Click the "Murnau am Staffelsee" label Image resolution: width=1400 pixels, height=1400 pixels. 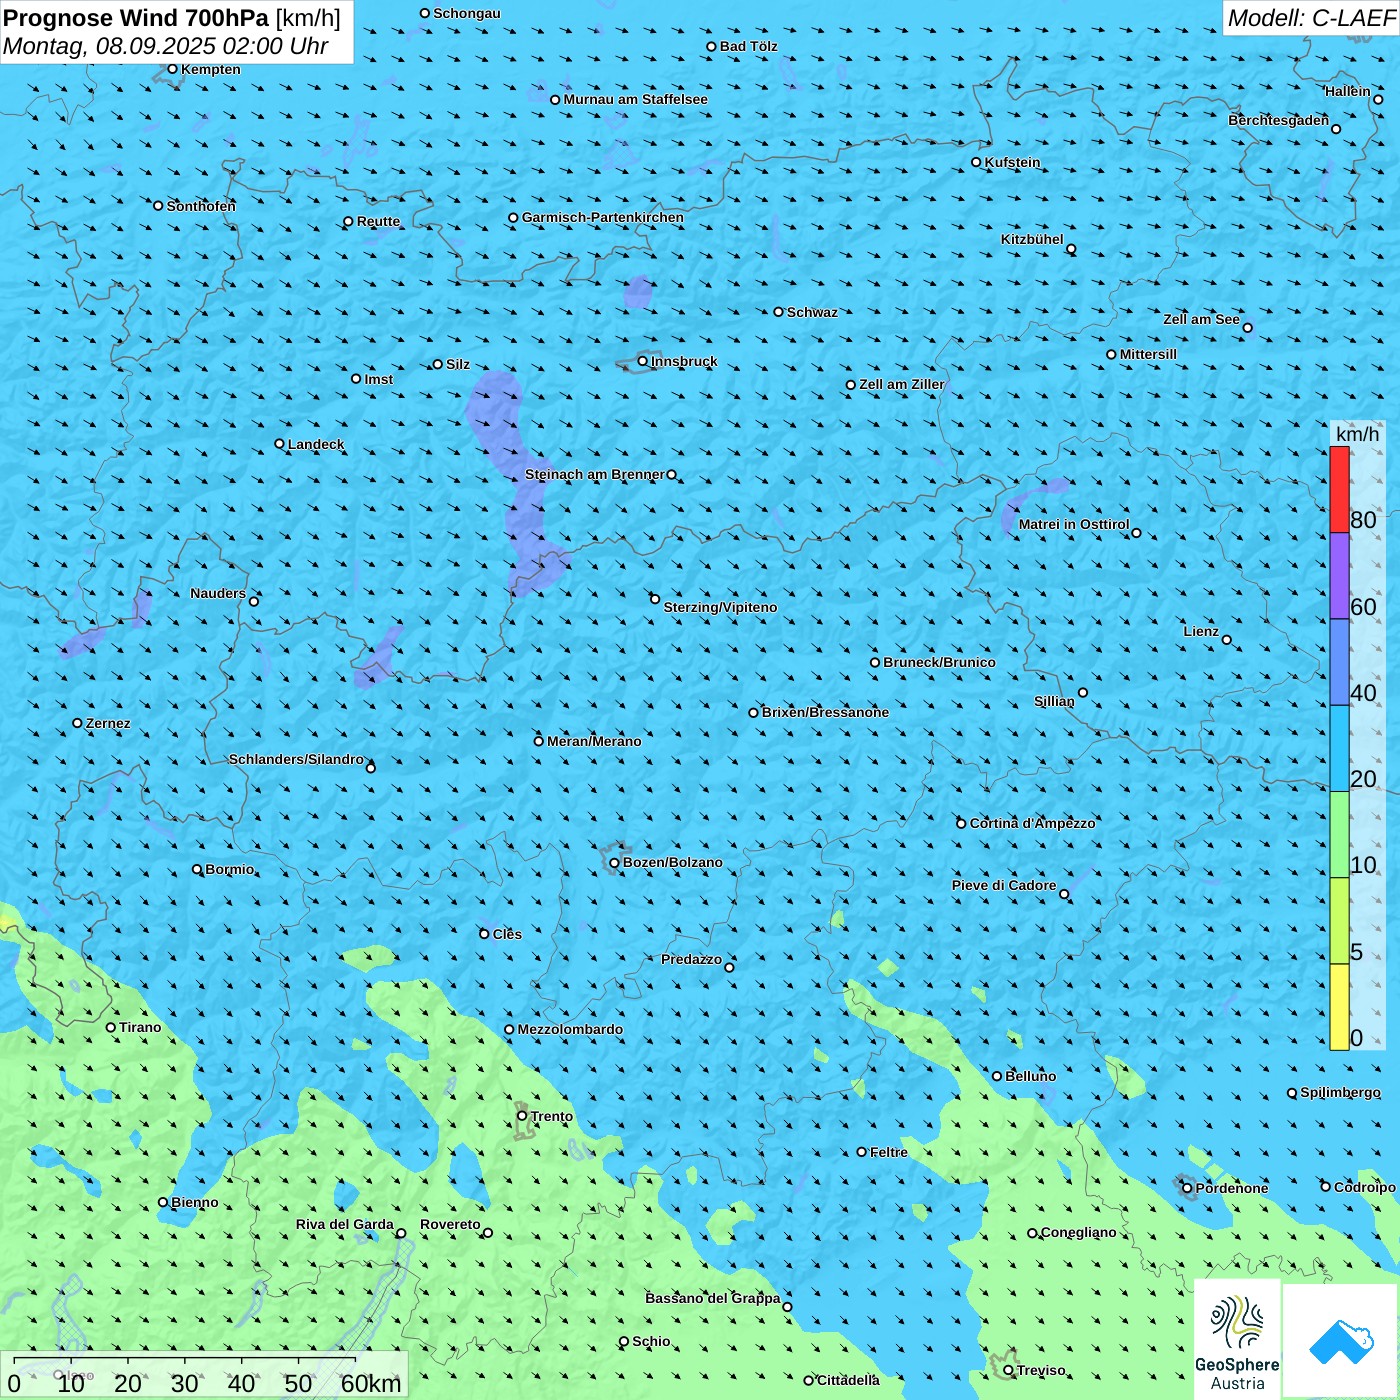[x=635, y=99]
